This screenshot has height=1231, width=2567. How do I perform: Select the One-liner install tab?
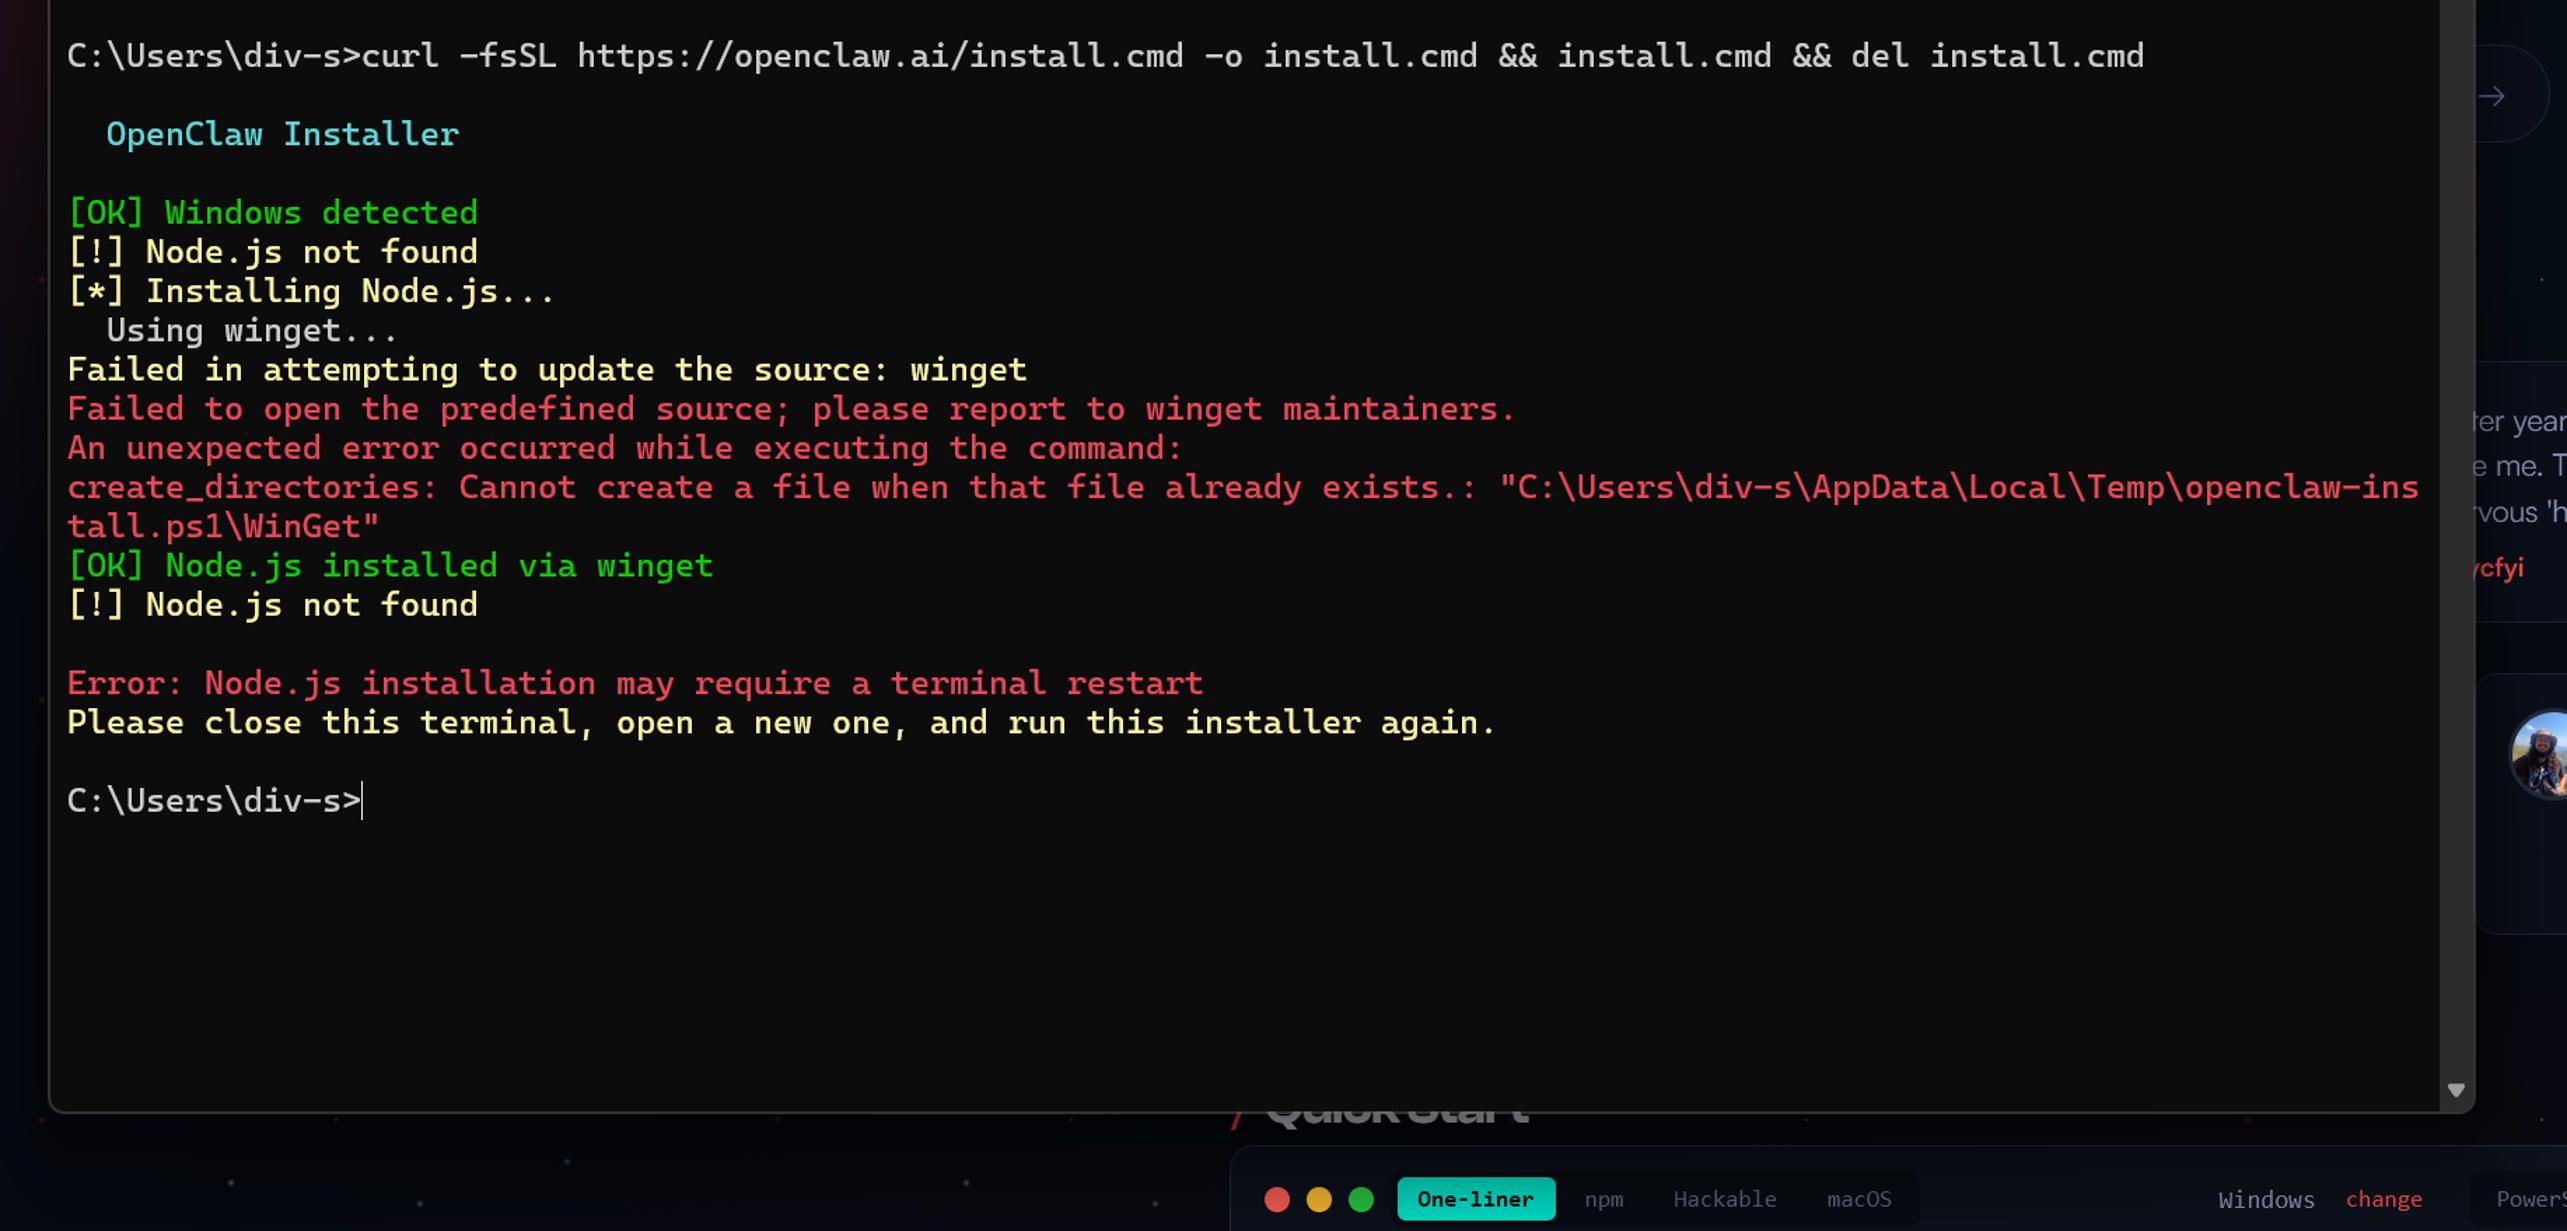[1475, 1198]
